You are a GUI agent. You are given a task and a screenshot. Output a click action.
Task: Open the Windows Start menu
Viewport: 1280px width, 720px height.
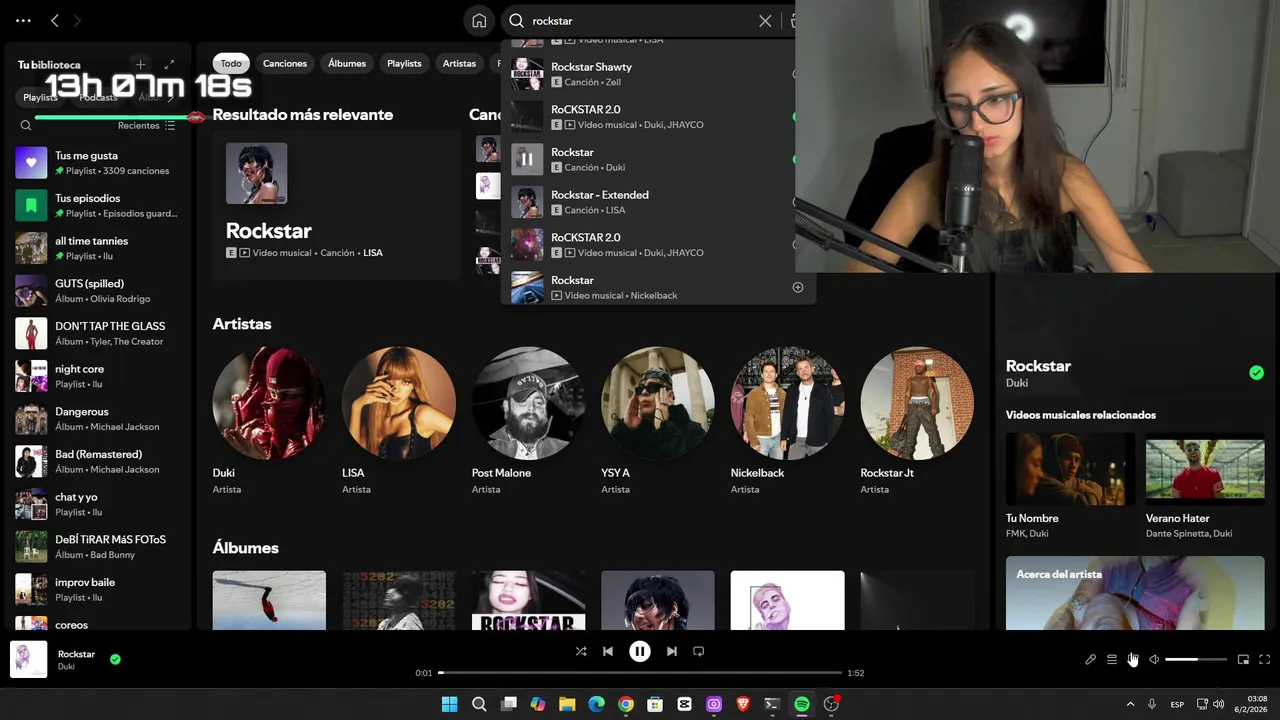450,704
